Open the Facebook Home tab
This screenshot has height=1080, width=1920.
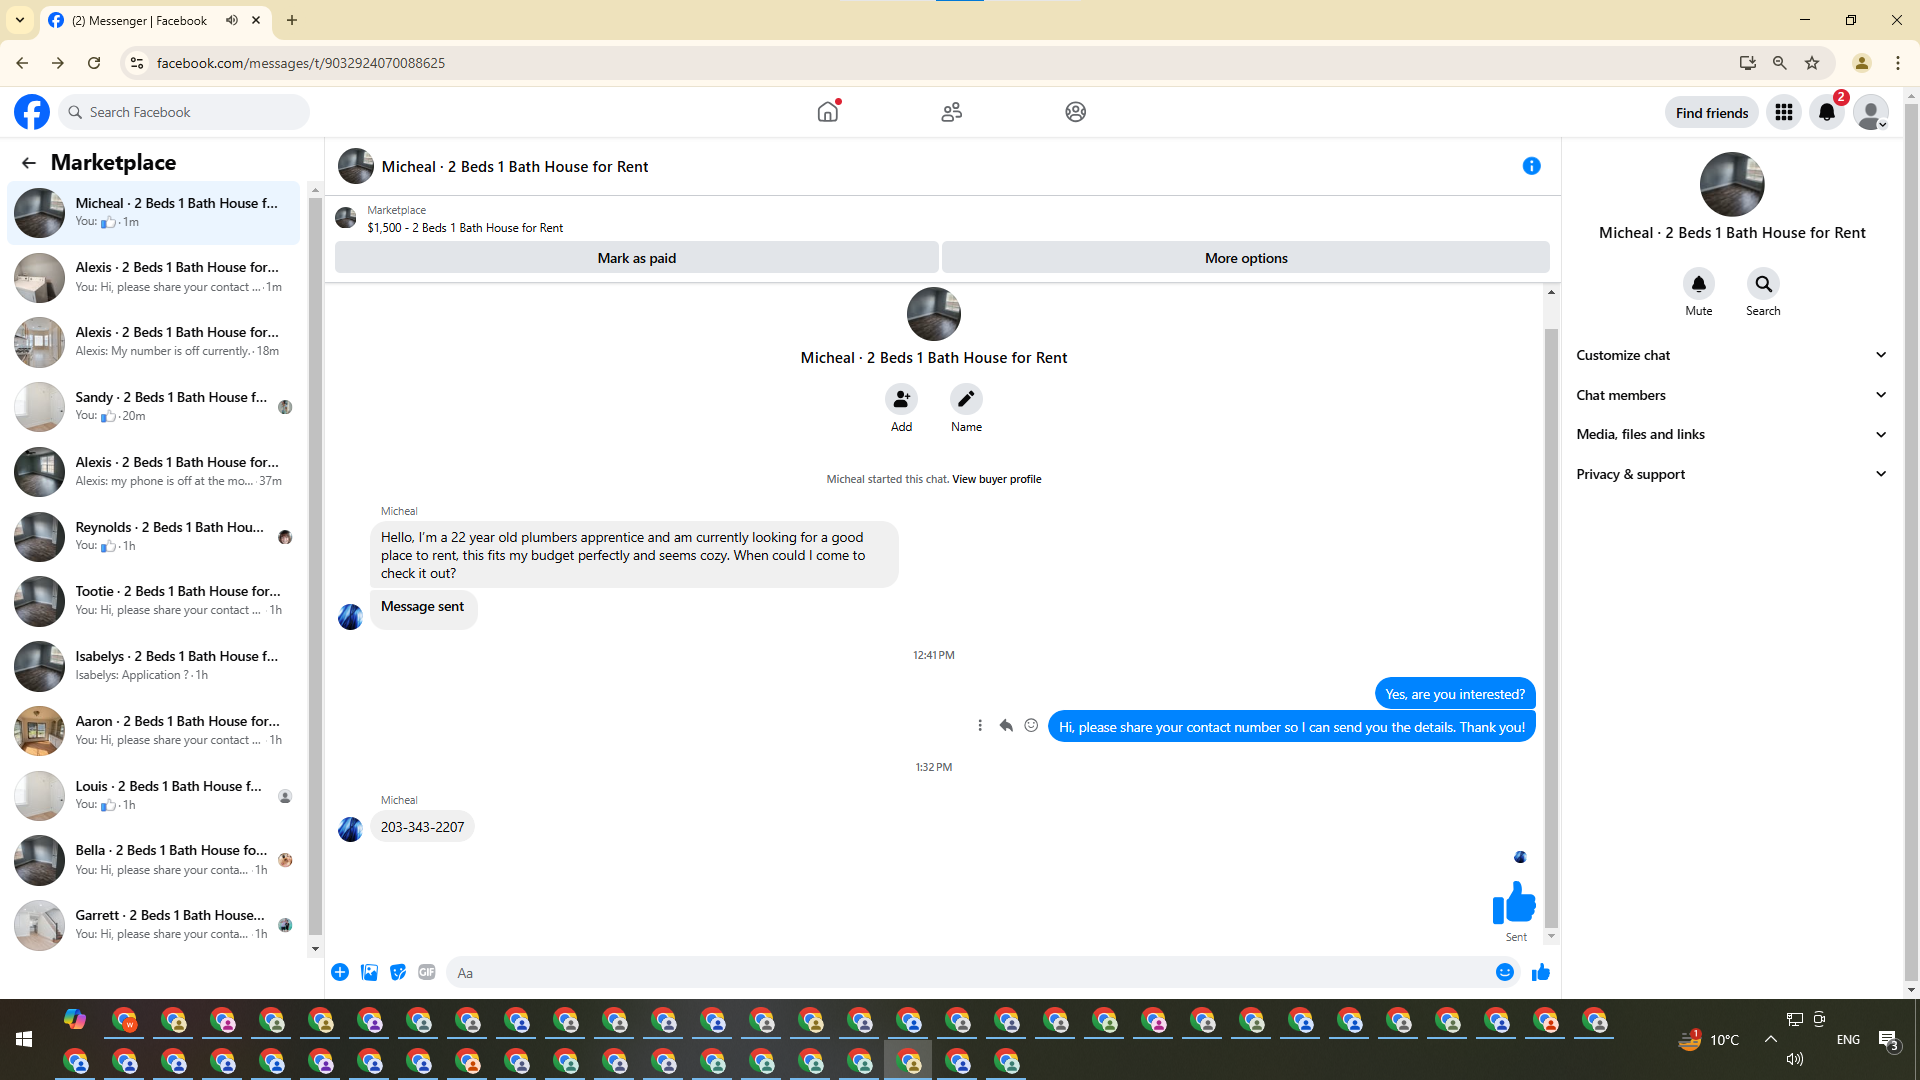(x=828, y=112)
